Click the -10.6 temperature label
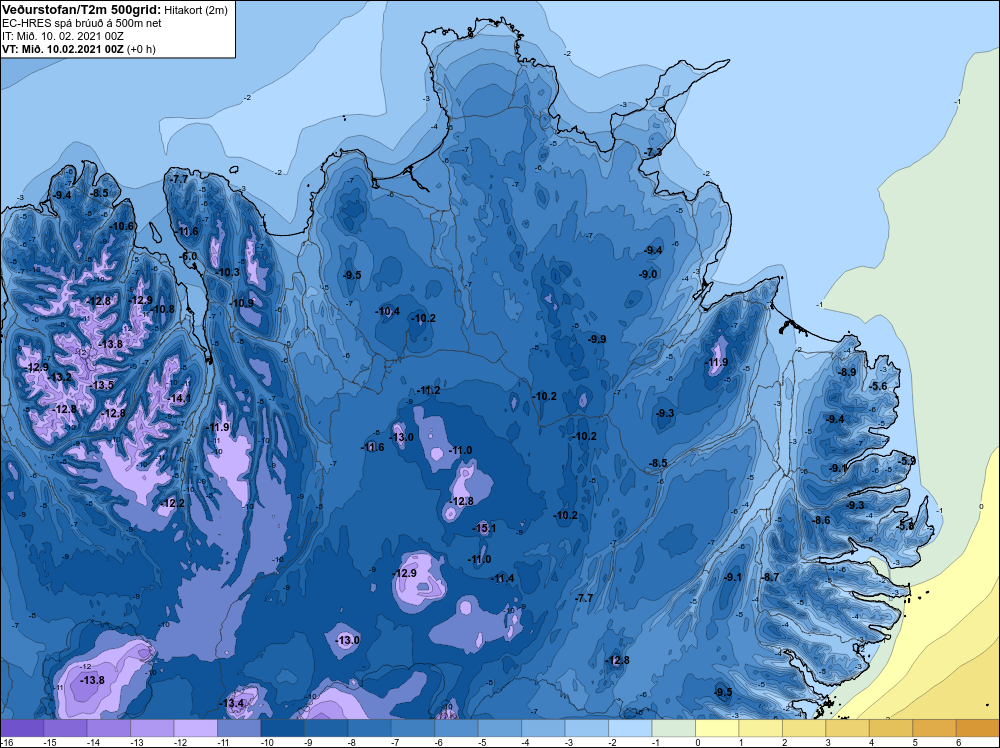Image resolution: width=1000 pixels, height=748 pixels. point(122,226)
